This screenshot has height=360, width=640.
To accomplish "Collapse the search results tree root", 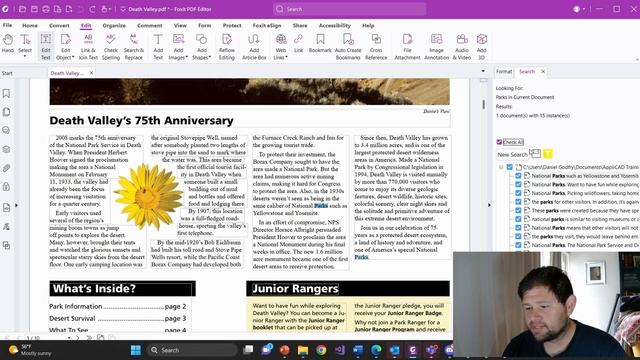I will 501,167.
